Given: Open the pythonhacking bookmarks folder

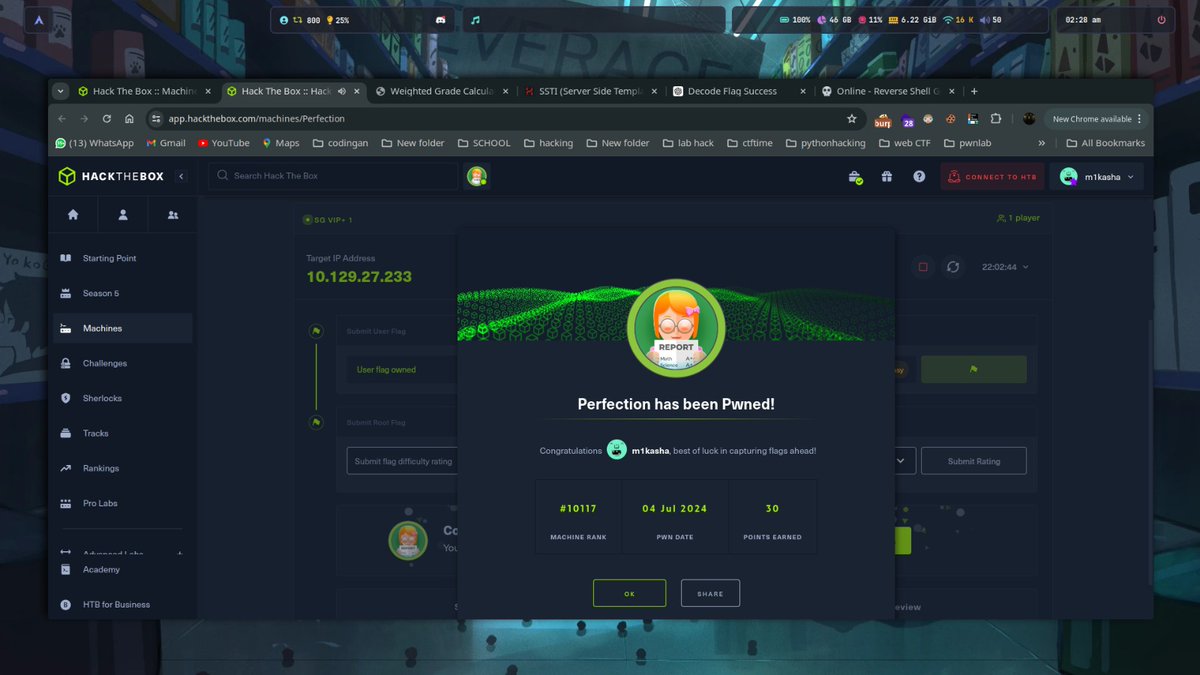Looking at the screenshot, I should [824, 143].
